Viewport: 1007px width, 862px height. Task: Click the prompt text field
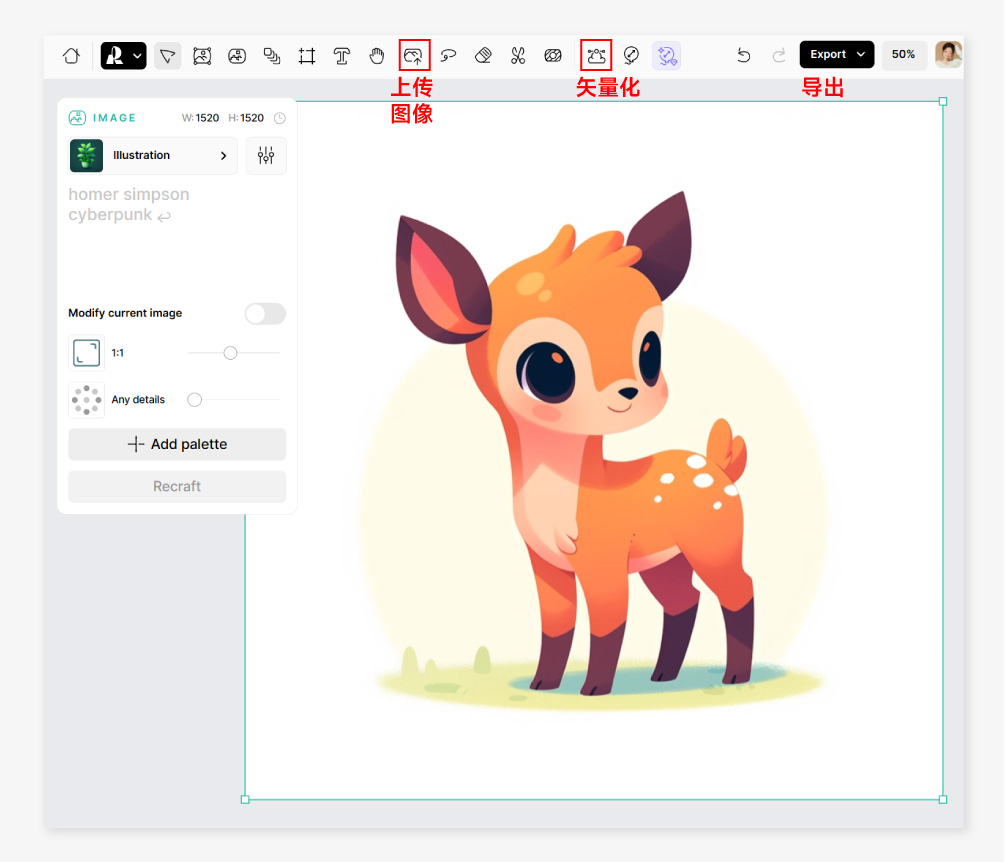point(177,238)
